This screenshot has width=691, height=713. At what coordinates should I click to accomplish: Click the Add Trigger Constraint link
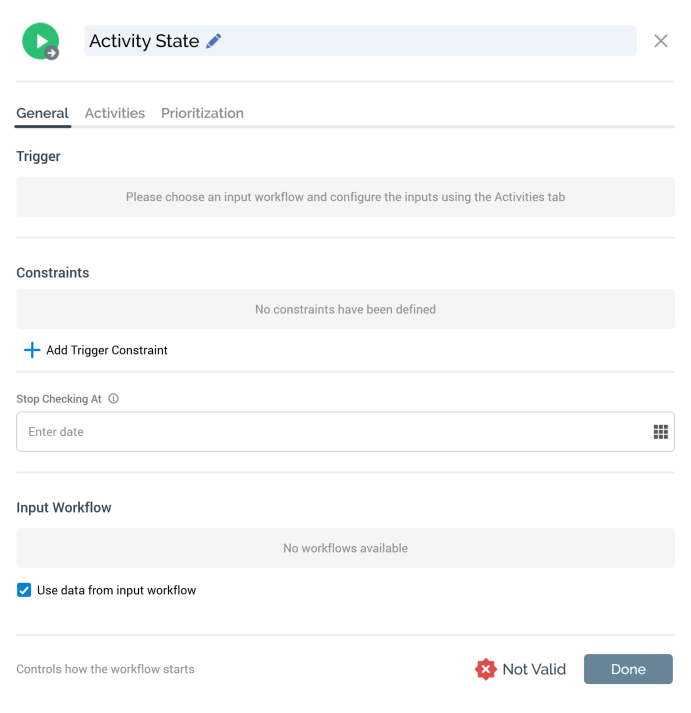[107, 350]
